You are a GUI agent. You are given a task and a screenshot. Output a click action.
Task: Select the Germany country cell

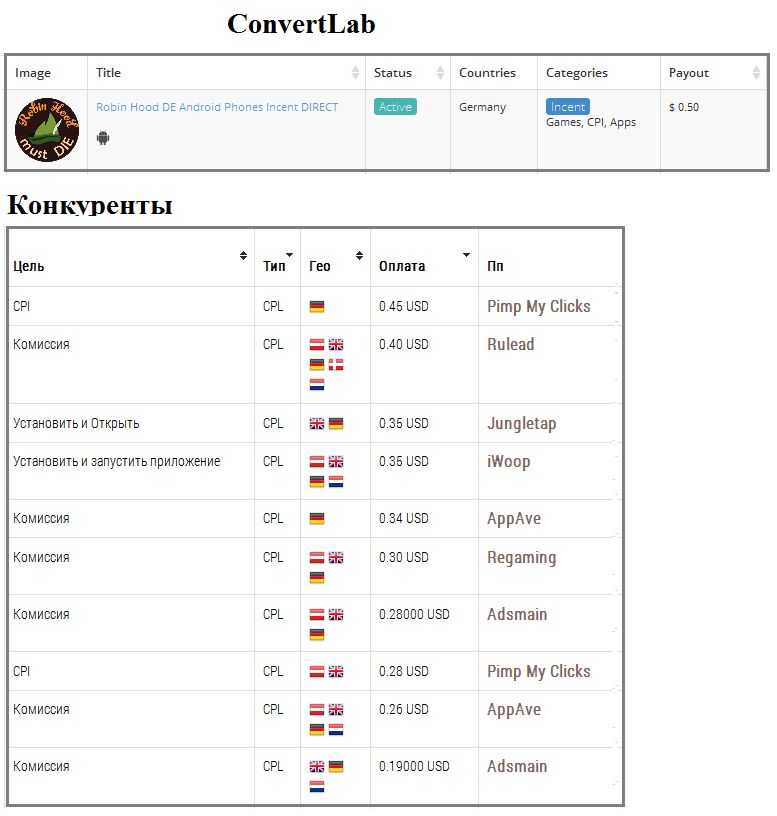pos(482,107)
